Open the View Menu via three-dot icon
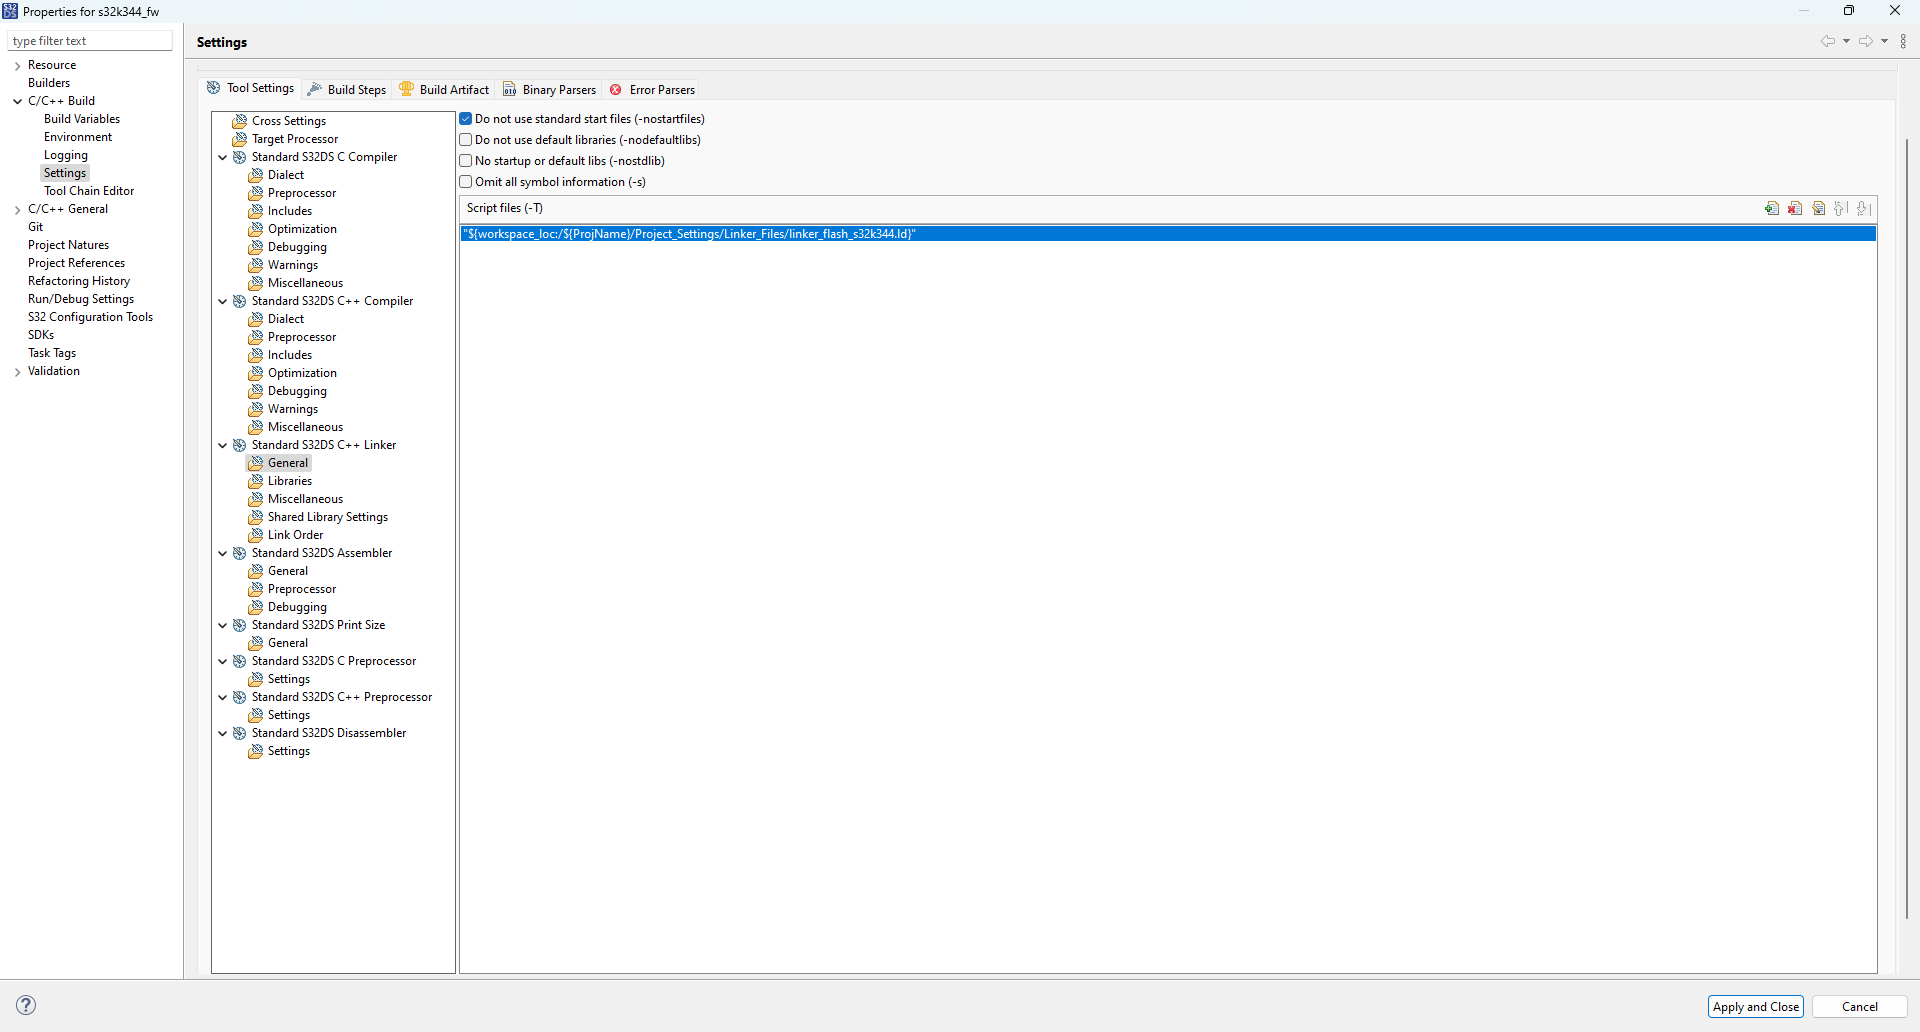The height and width of the screenshot is (1032, 1920). click(x=1905, y=41)
